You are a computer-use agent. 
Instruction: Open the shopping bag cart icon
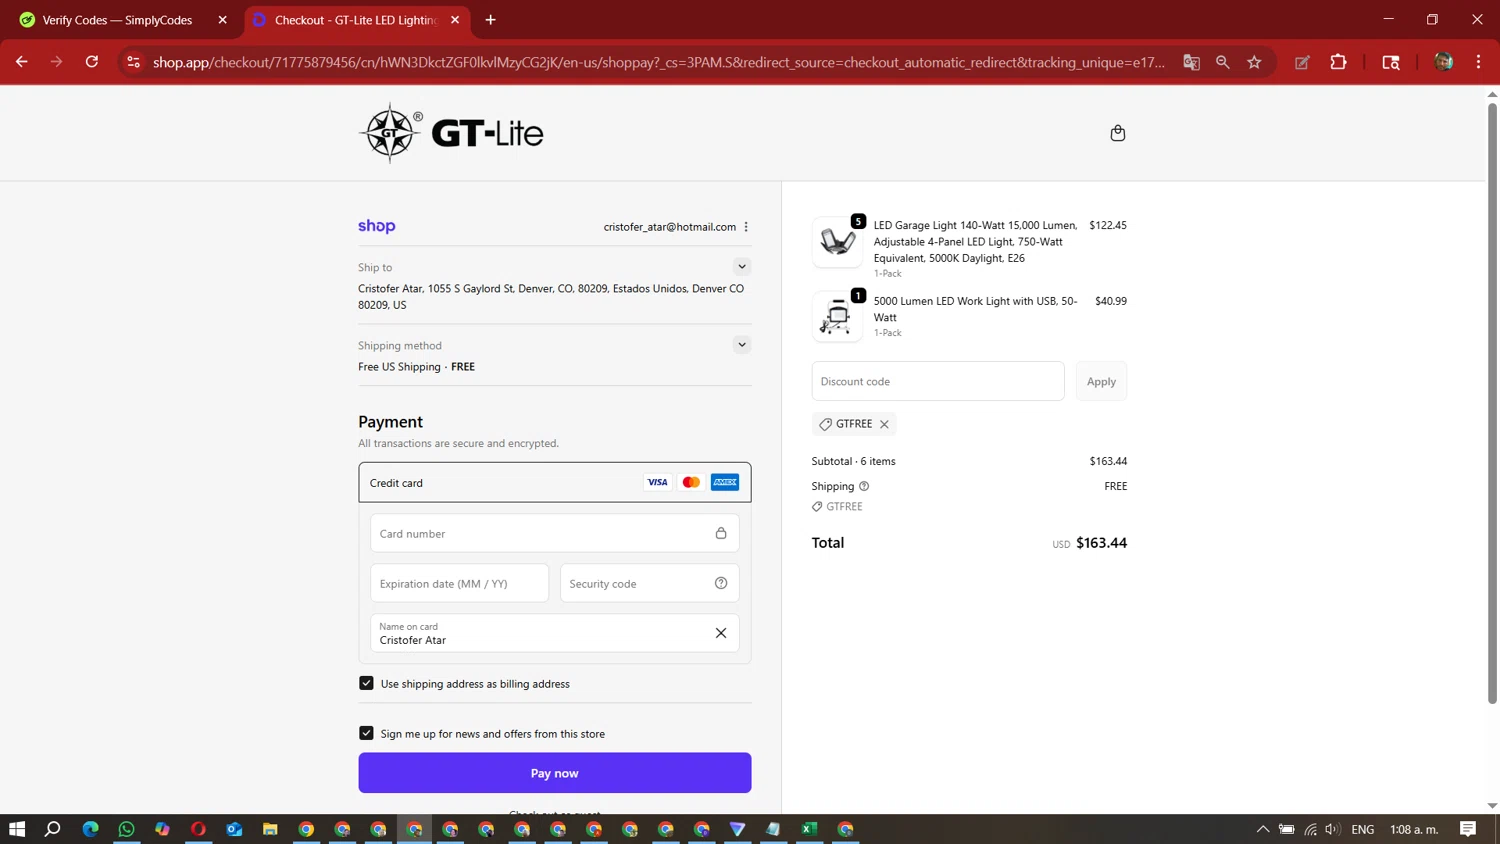[1118, 133]
